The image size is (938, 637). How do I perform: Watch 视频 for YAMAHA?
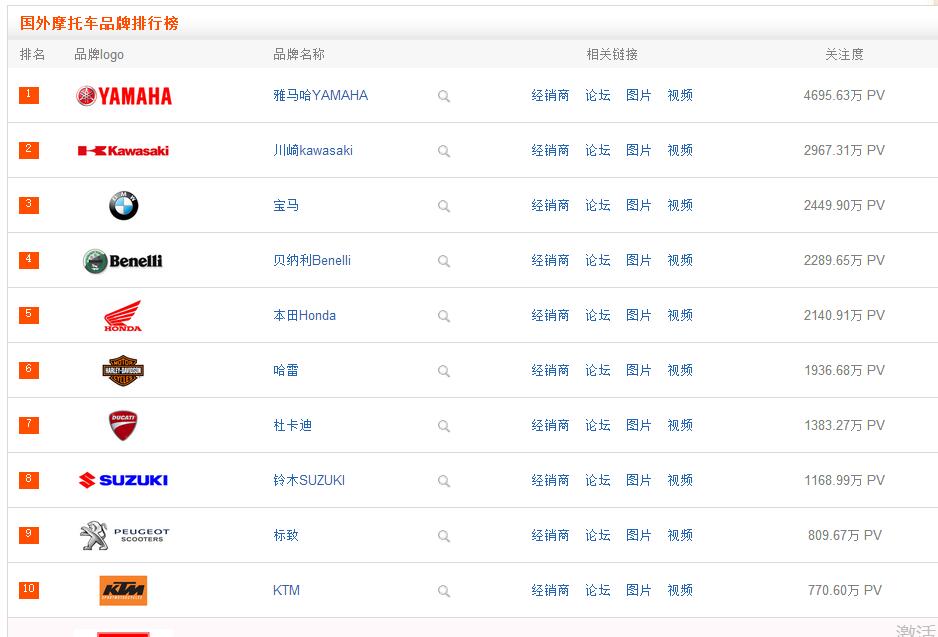pos(680,96)
